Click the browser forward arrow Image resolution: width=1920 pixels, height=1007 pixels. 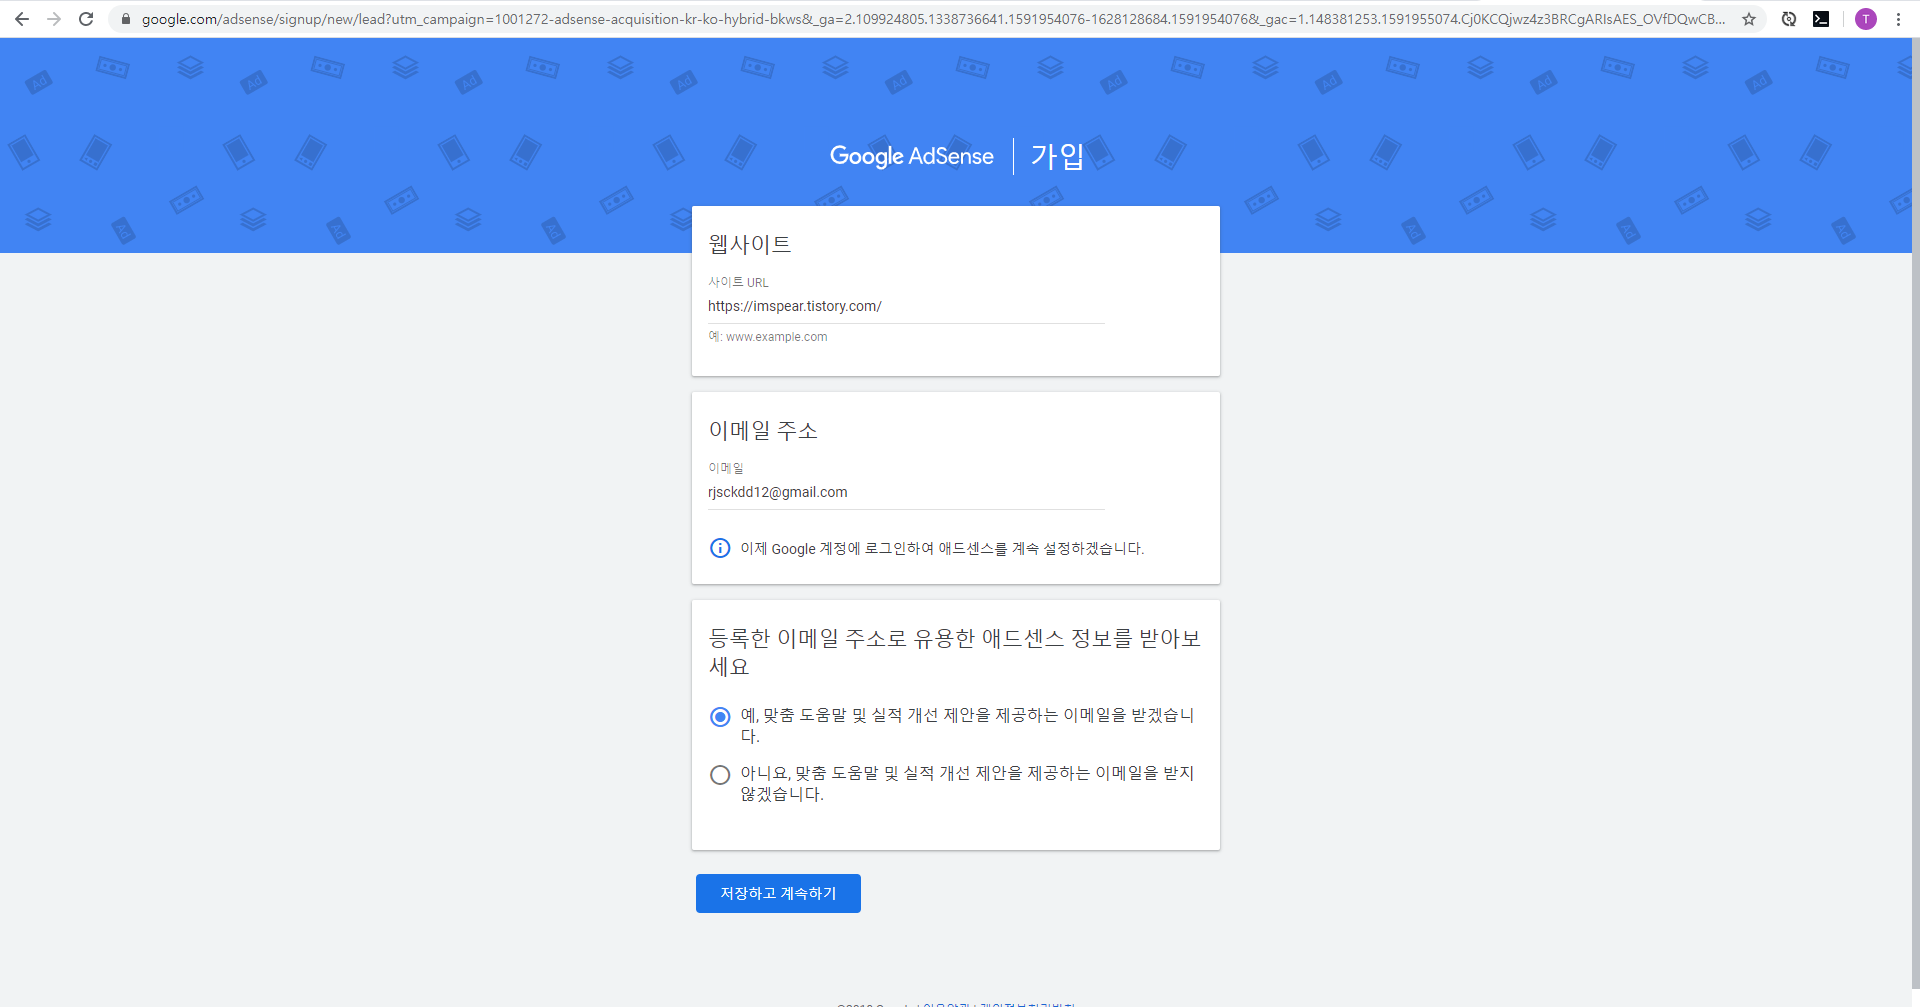(x=54, y=19)
